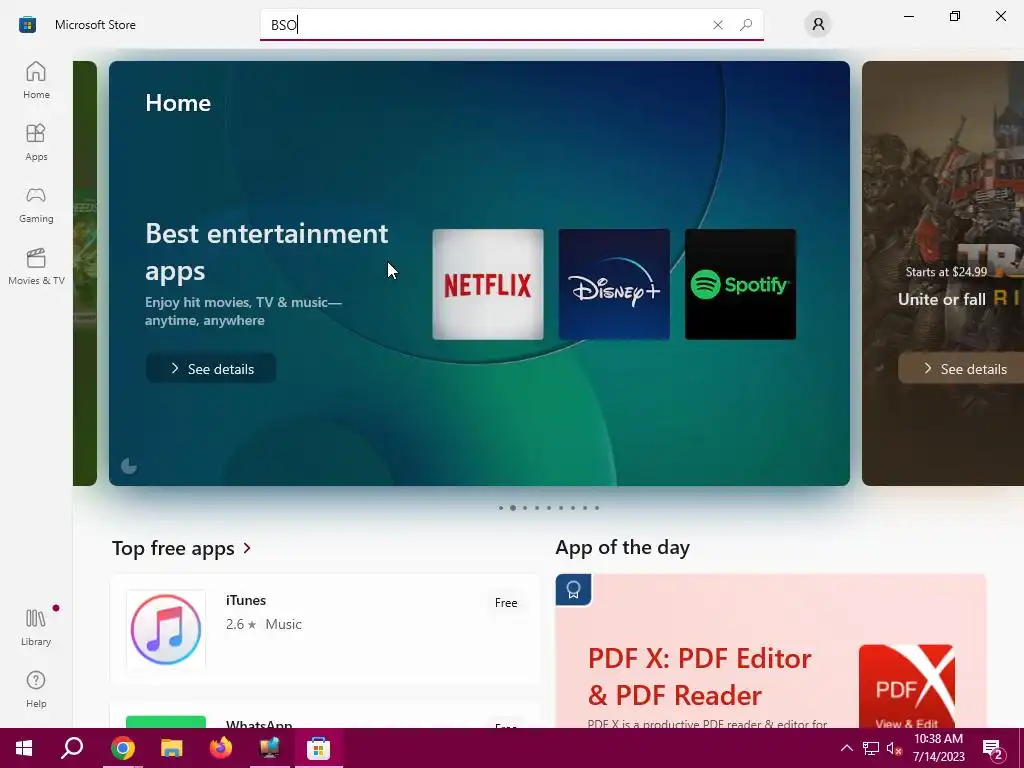Open the Help page

[36, 689]
